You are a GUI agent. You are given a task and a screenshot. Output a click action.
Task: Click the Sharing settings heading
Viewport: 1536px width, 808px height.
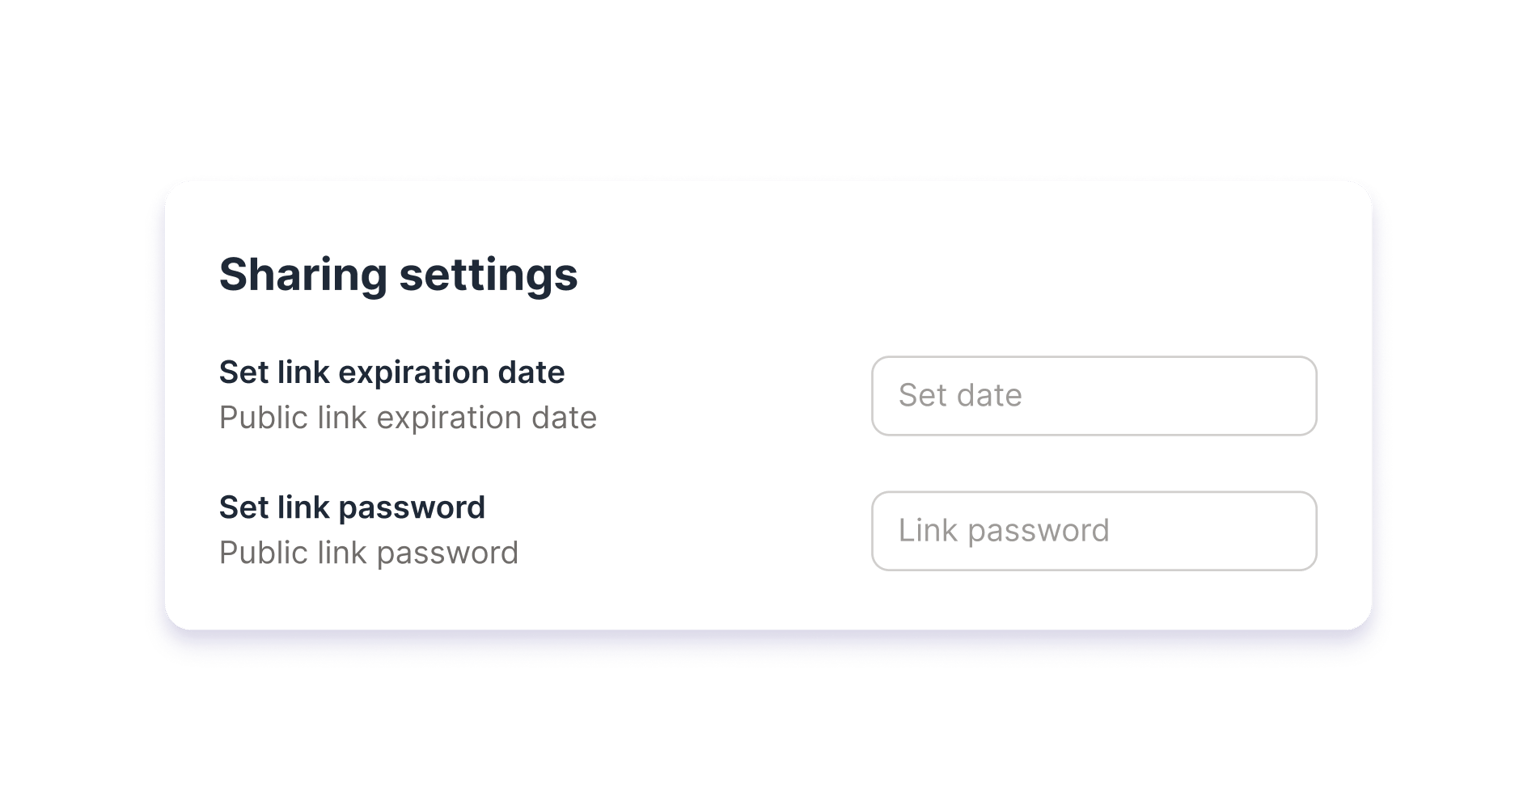coord(398,274)
